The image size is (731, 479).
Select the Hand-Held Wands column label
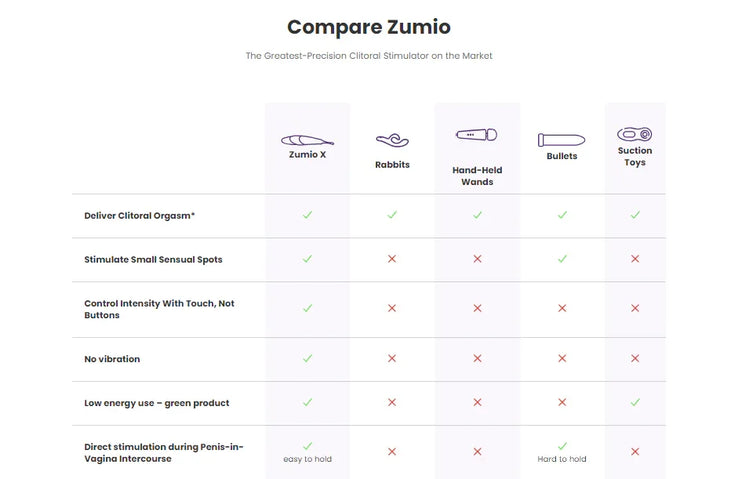[477, 176]
